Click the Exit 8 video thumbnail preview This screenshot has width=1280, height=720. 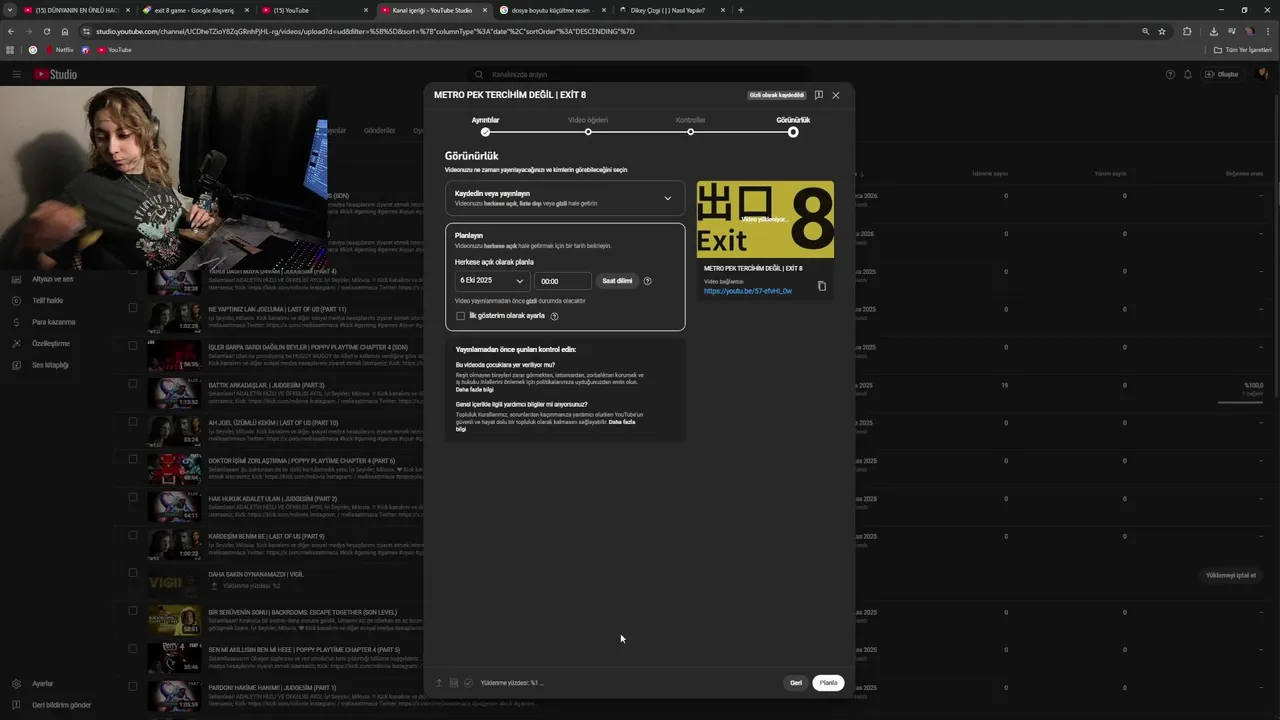[765, 219]
